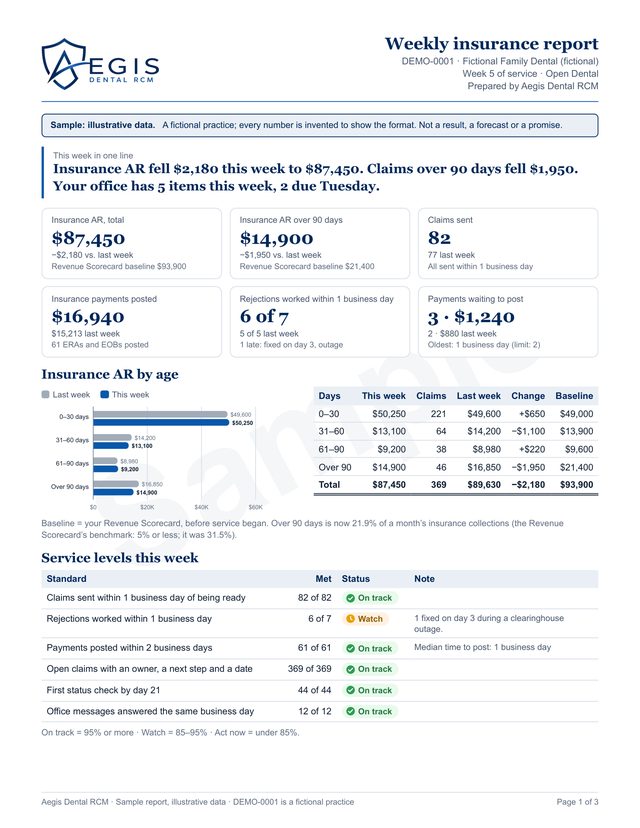Click the Weekly insurance report title
640x828 pixels.
492,43
